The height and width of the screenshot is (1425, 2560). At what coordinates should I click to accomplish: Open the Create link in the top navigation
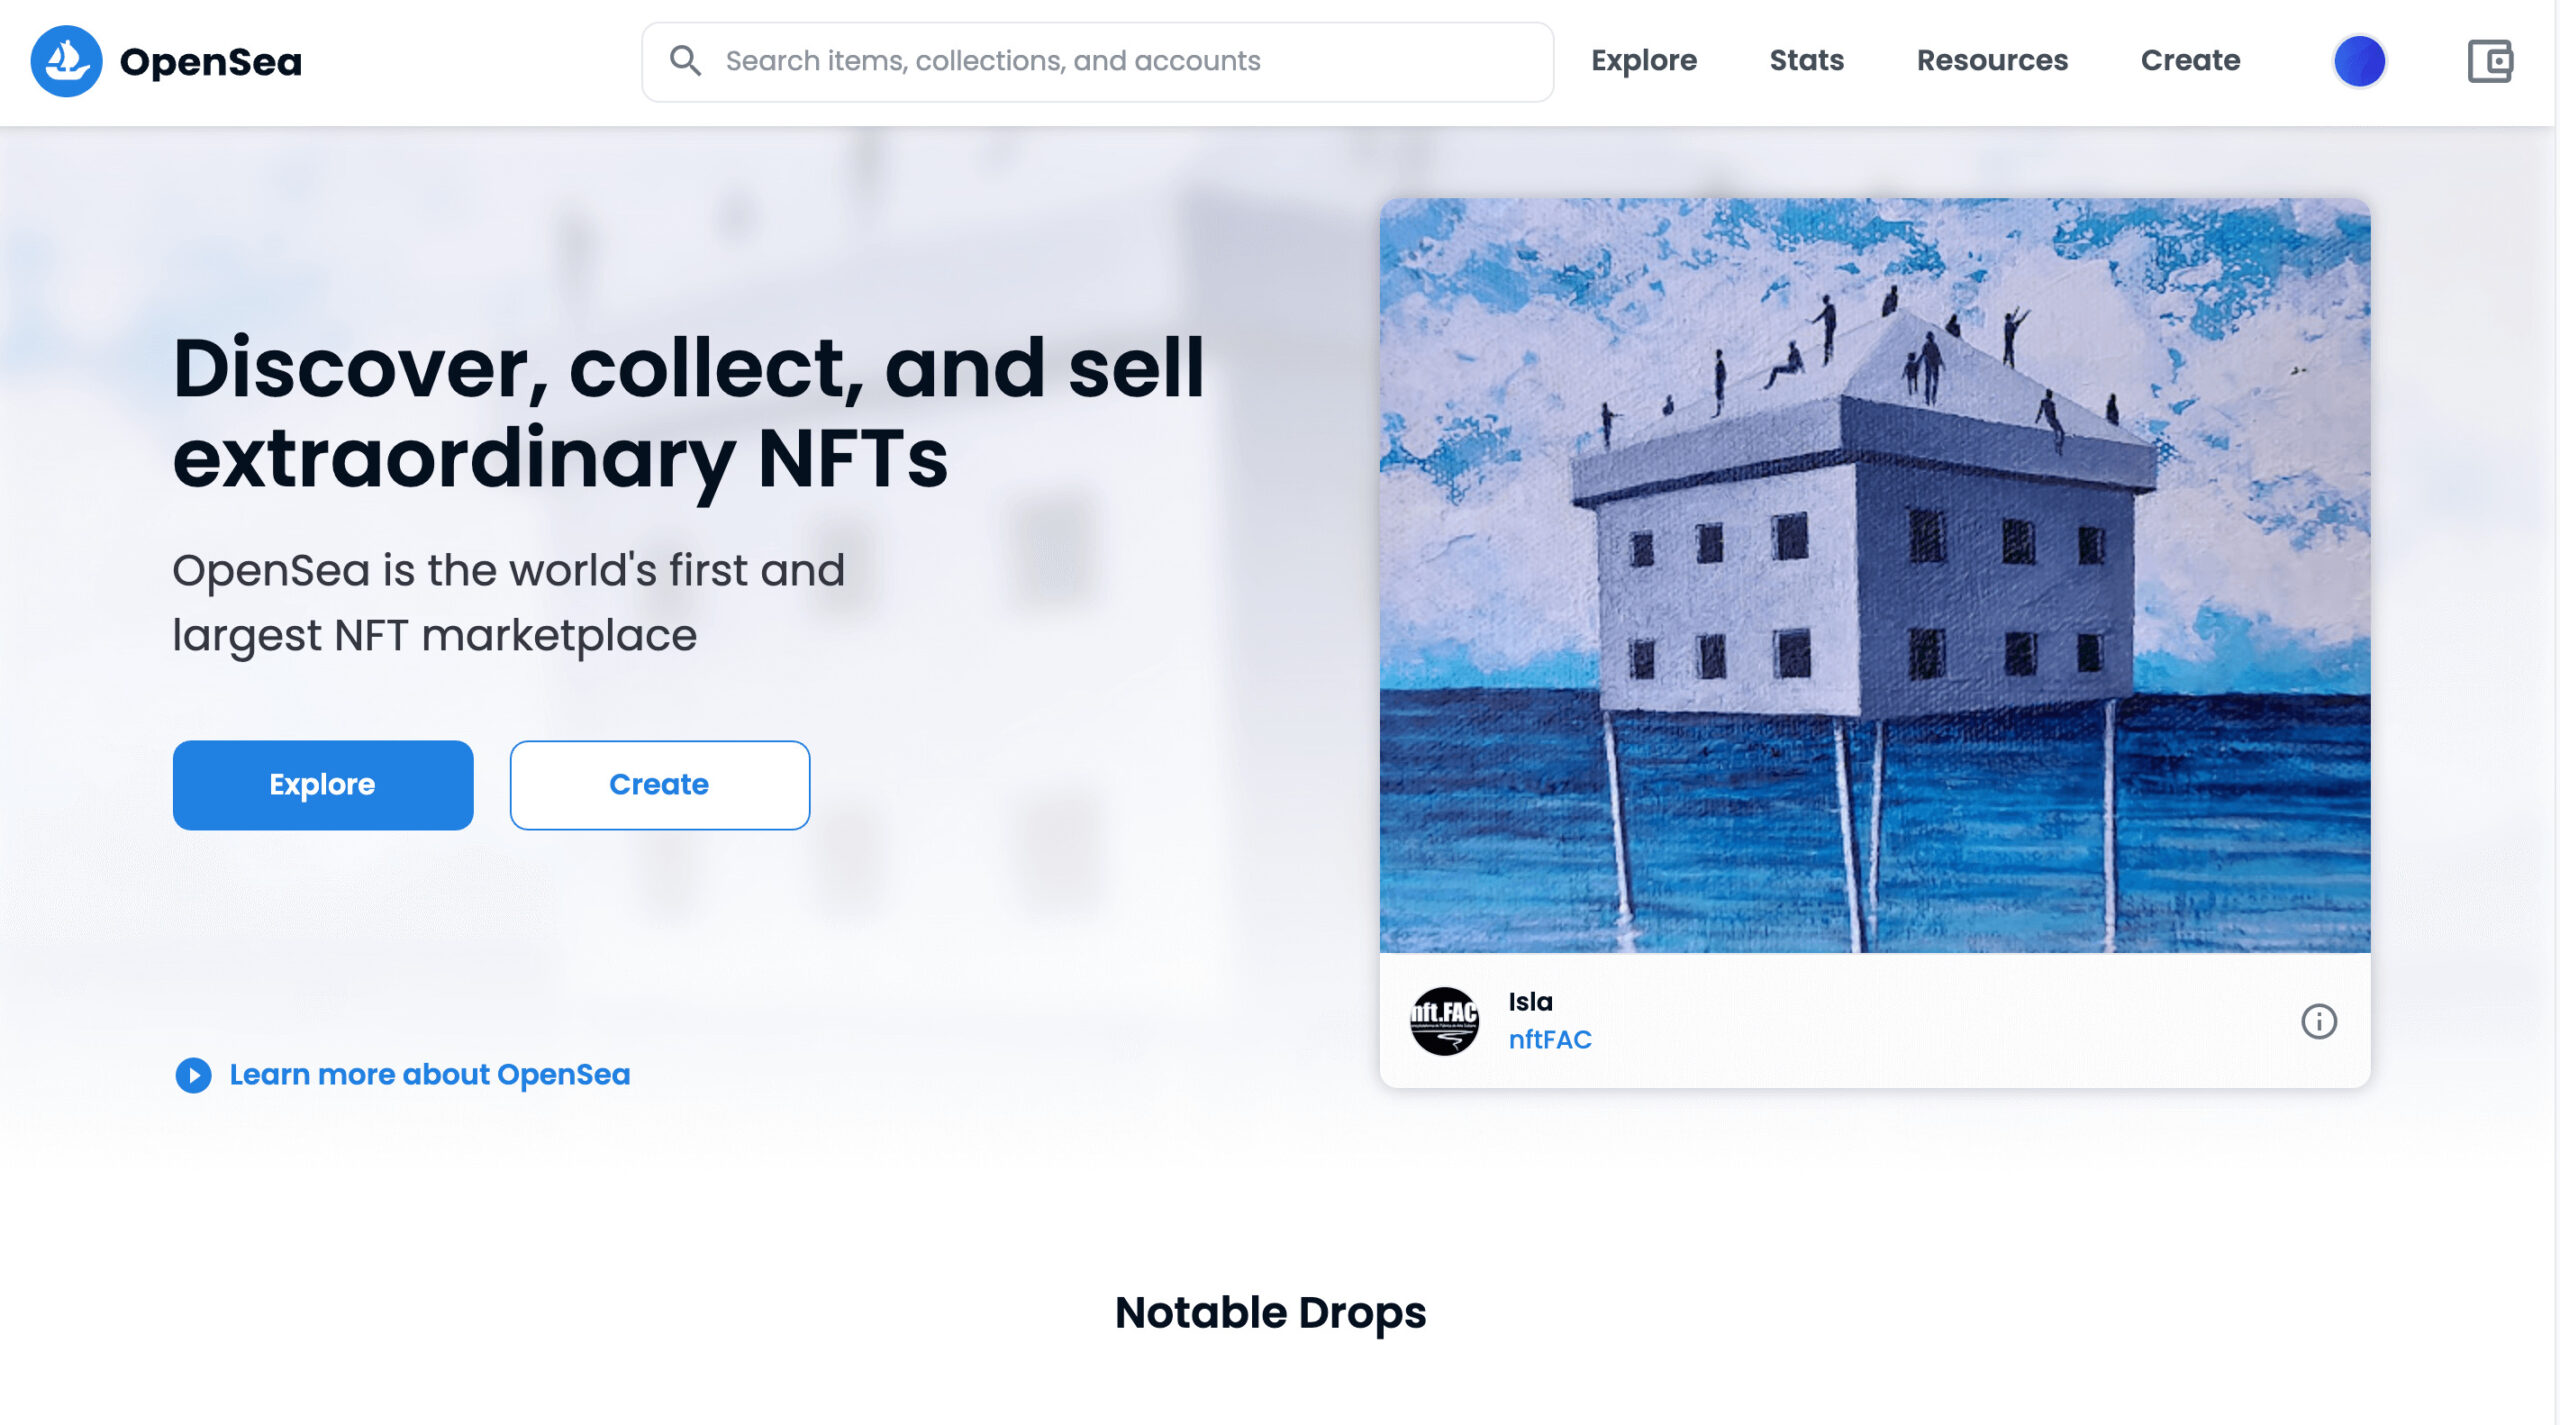2189,61
